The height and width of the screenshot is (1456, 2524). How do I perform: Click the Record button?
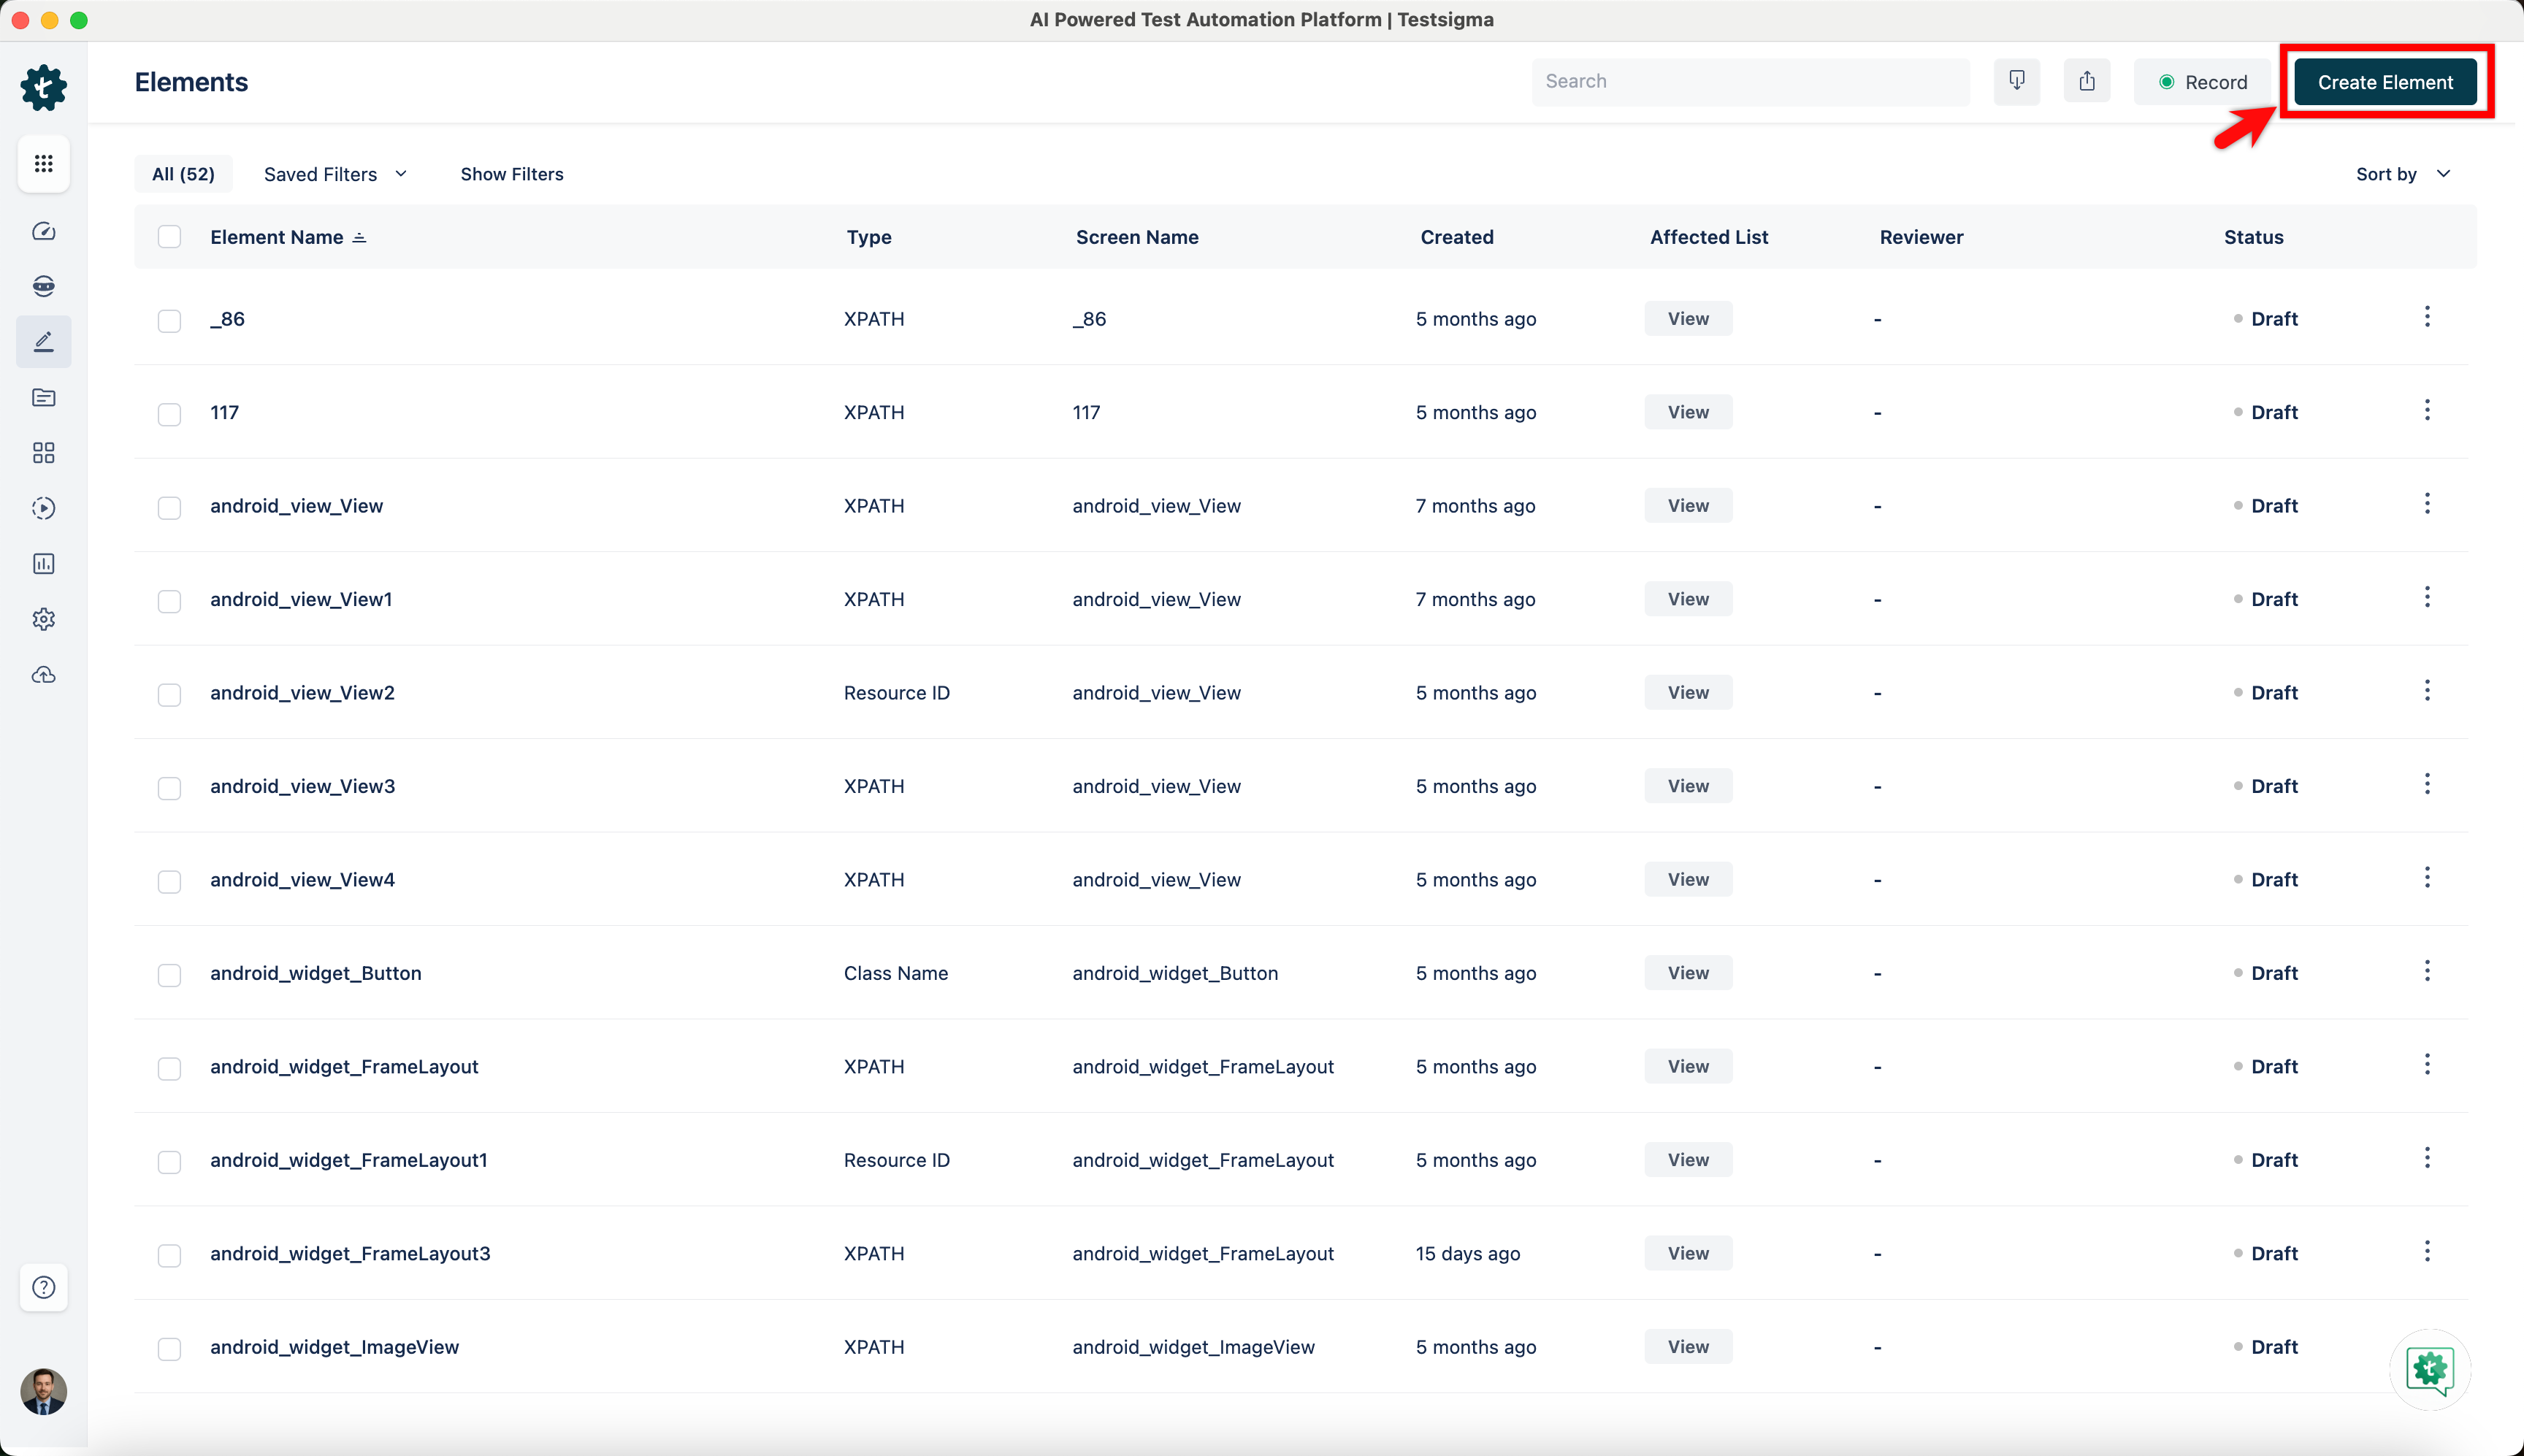(x=2201, y=82)
